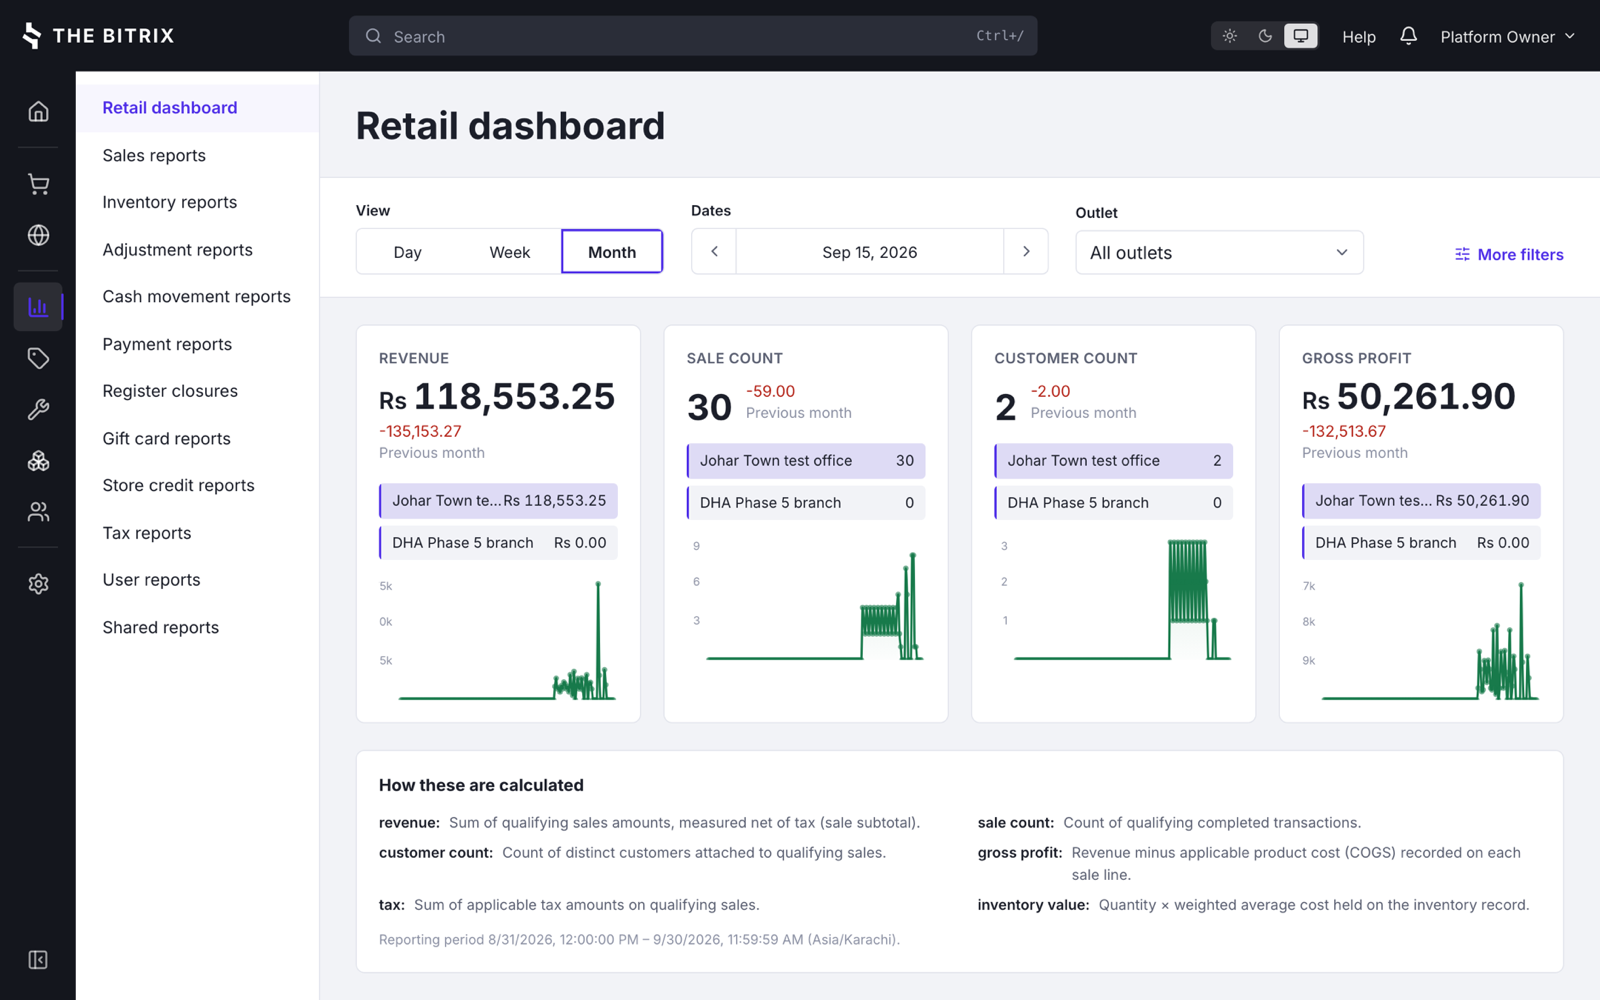Select Day view
The image size is (1600, 1000).
pos(407,252)
